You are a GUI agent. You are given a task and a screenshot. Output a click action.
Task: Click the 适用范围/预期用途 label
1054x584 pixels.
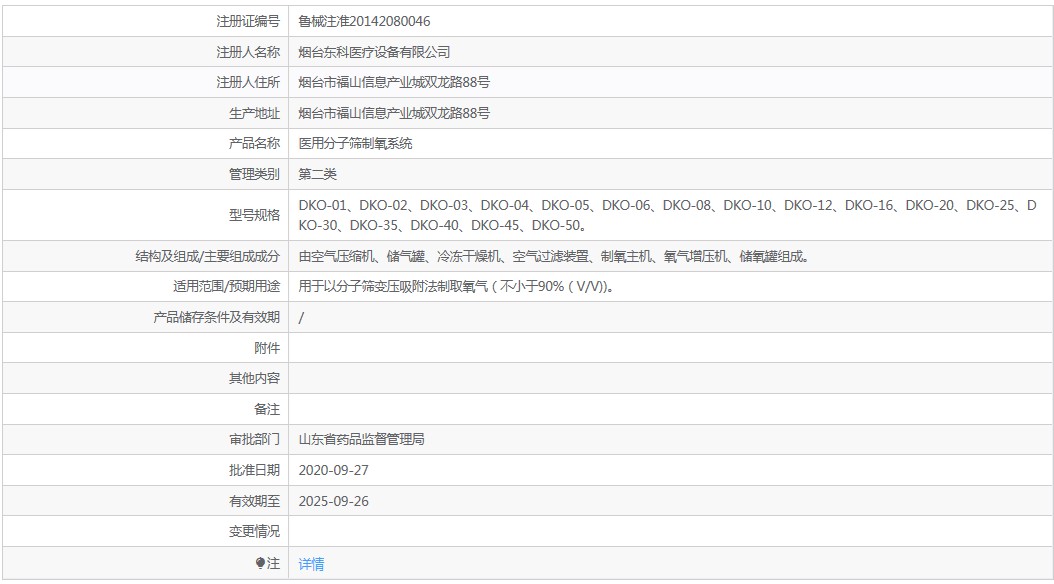pyautogui.click(x=227, y=286)
